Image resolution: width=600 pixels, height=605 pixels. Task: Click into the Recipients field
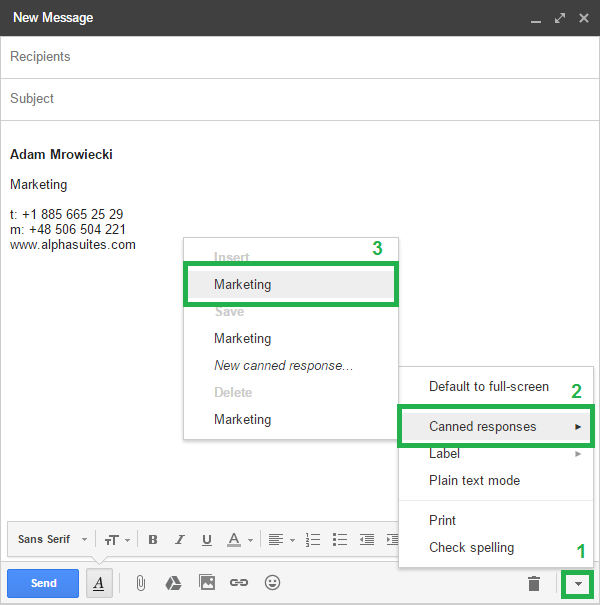pyautogui.click(x=300, y=57)
